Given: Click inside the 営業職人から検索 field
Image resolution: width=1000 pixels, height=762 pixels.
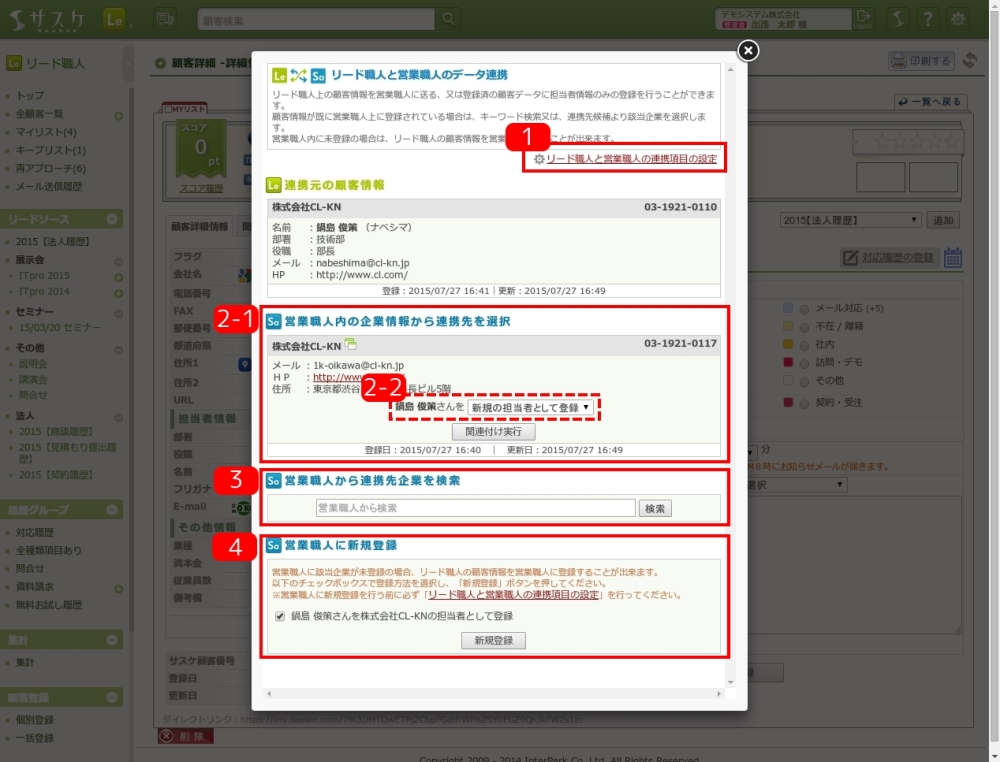Looking at the screenshot, I should click(x=476, y=508).
